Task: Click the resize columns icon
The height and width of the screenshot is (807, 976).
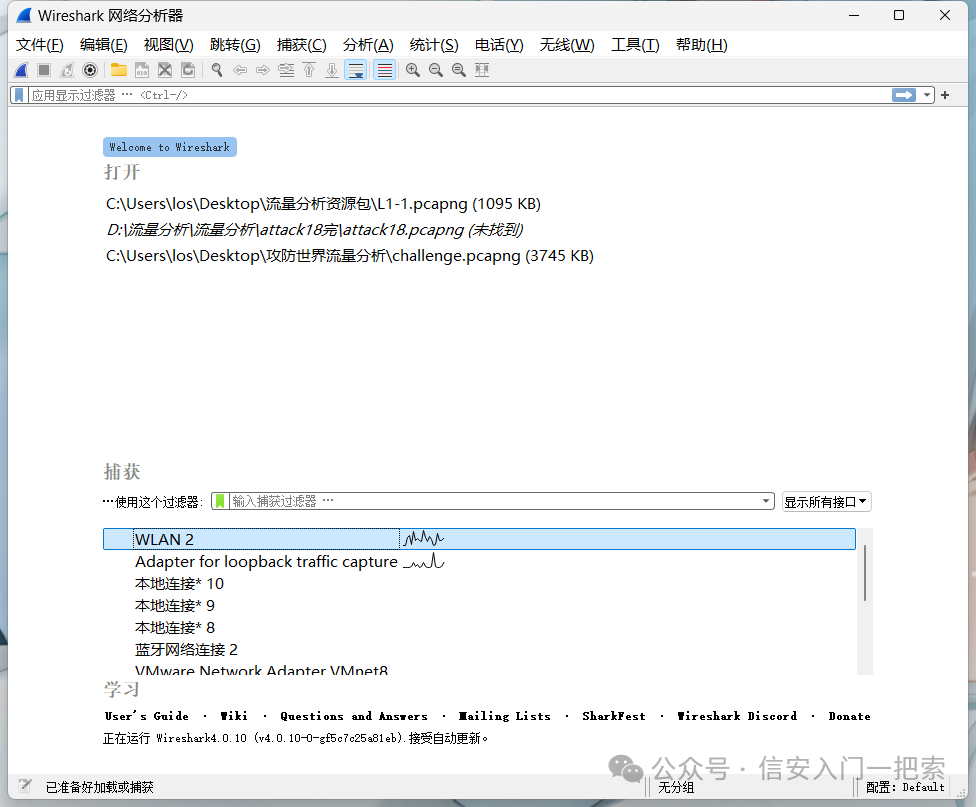Action: [x=482, y=70]
